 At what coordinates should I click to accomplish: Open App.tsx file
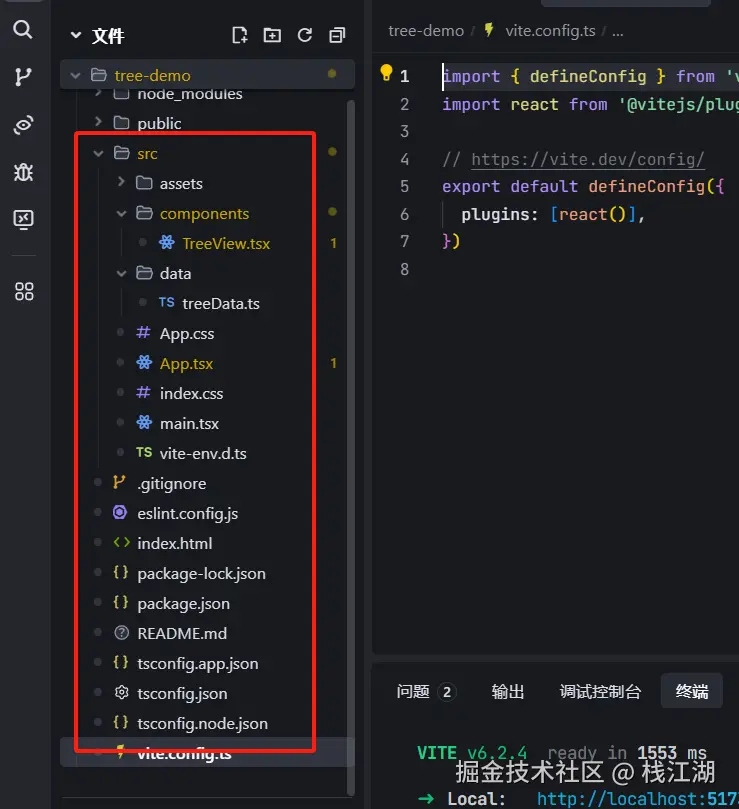(186, 363)
